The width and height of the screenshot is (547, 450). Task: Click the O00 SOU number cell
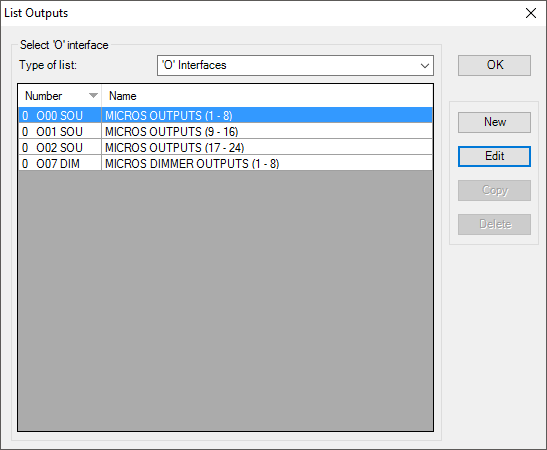60,115
